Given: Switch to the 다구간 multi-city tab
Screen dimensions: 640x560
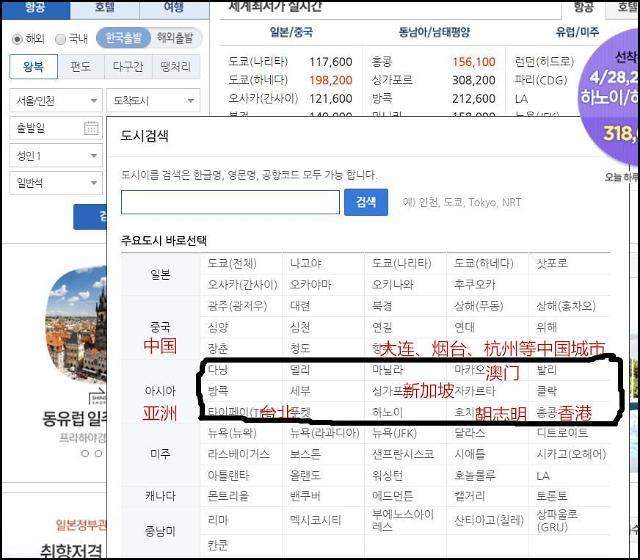Looking at the screenshot, I should click(x=128, y=67).
